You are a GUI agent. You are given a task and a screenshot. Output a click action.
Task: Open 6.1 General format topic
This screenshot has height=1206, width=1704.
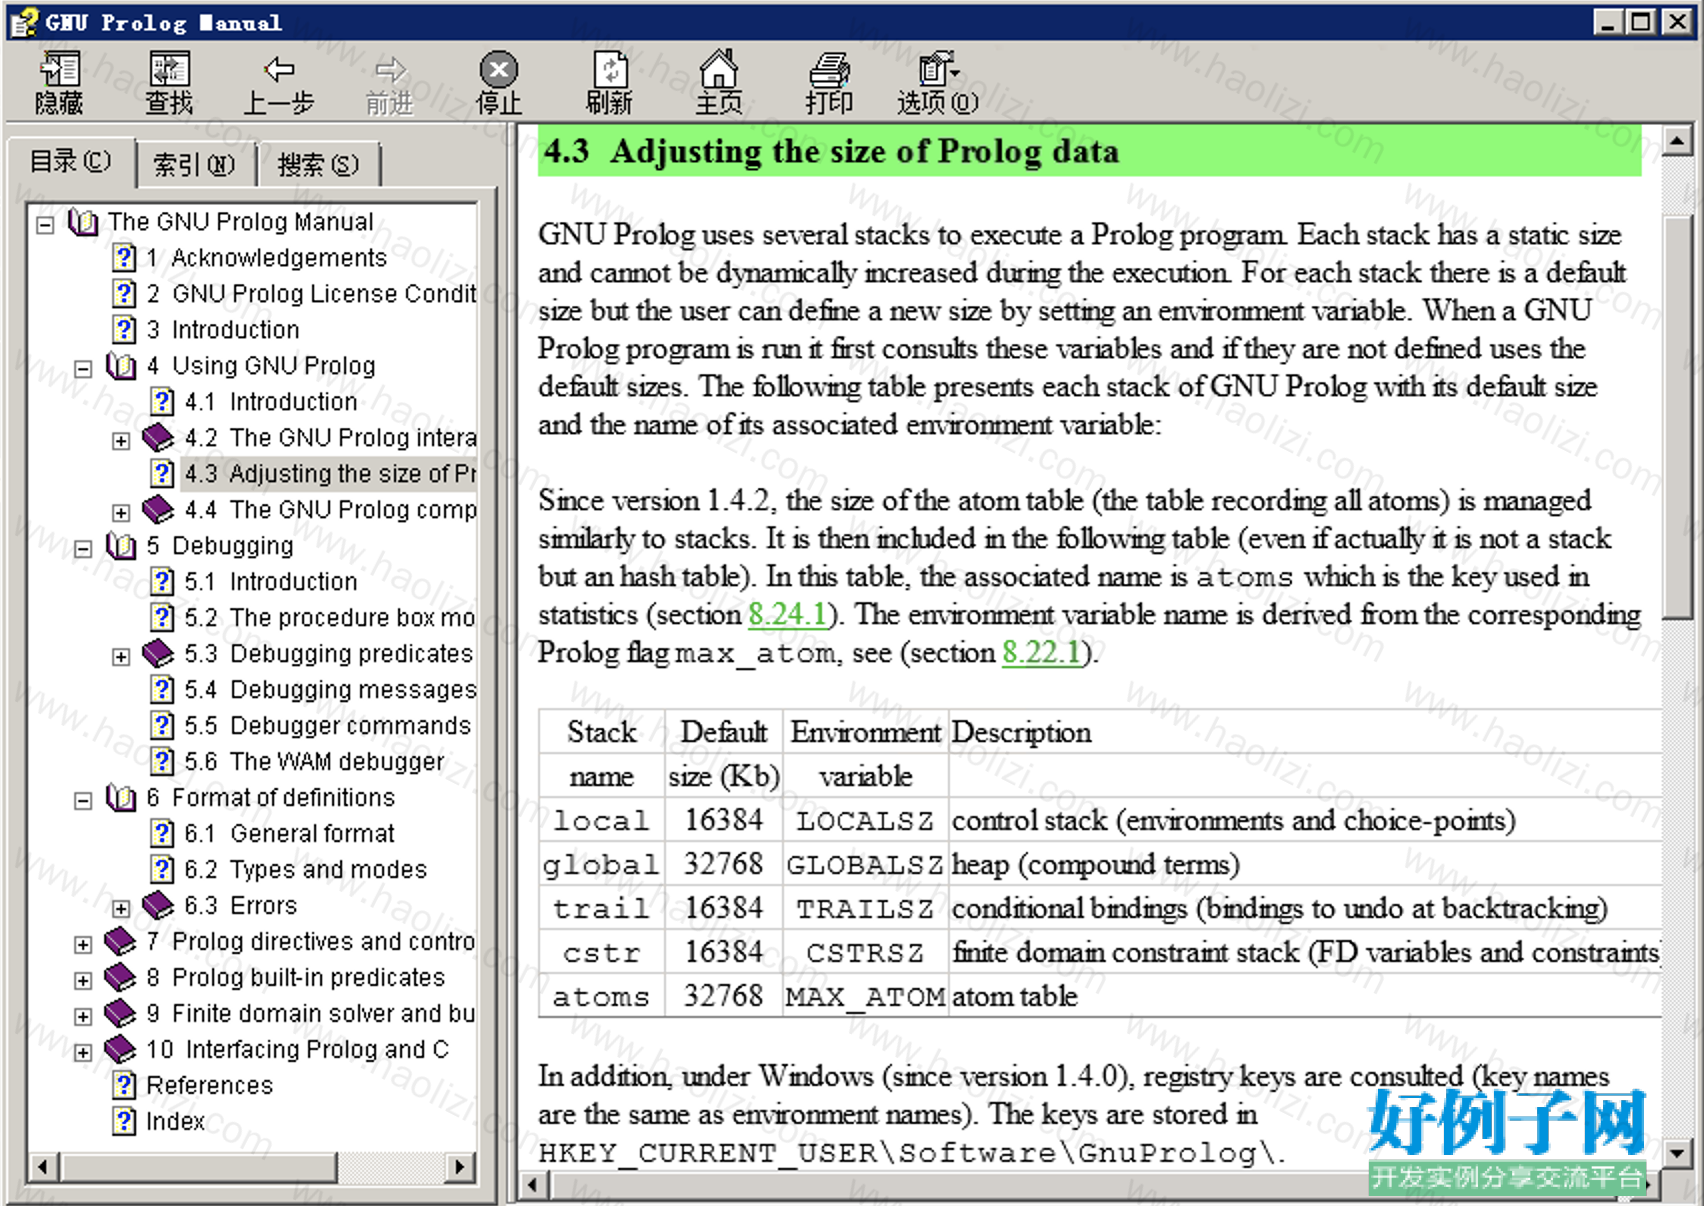click(290, 833)
